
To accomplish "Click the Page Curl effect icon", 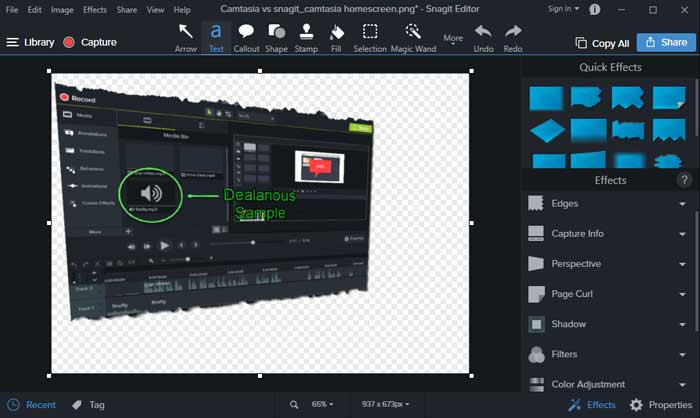I will pos(536,294).
